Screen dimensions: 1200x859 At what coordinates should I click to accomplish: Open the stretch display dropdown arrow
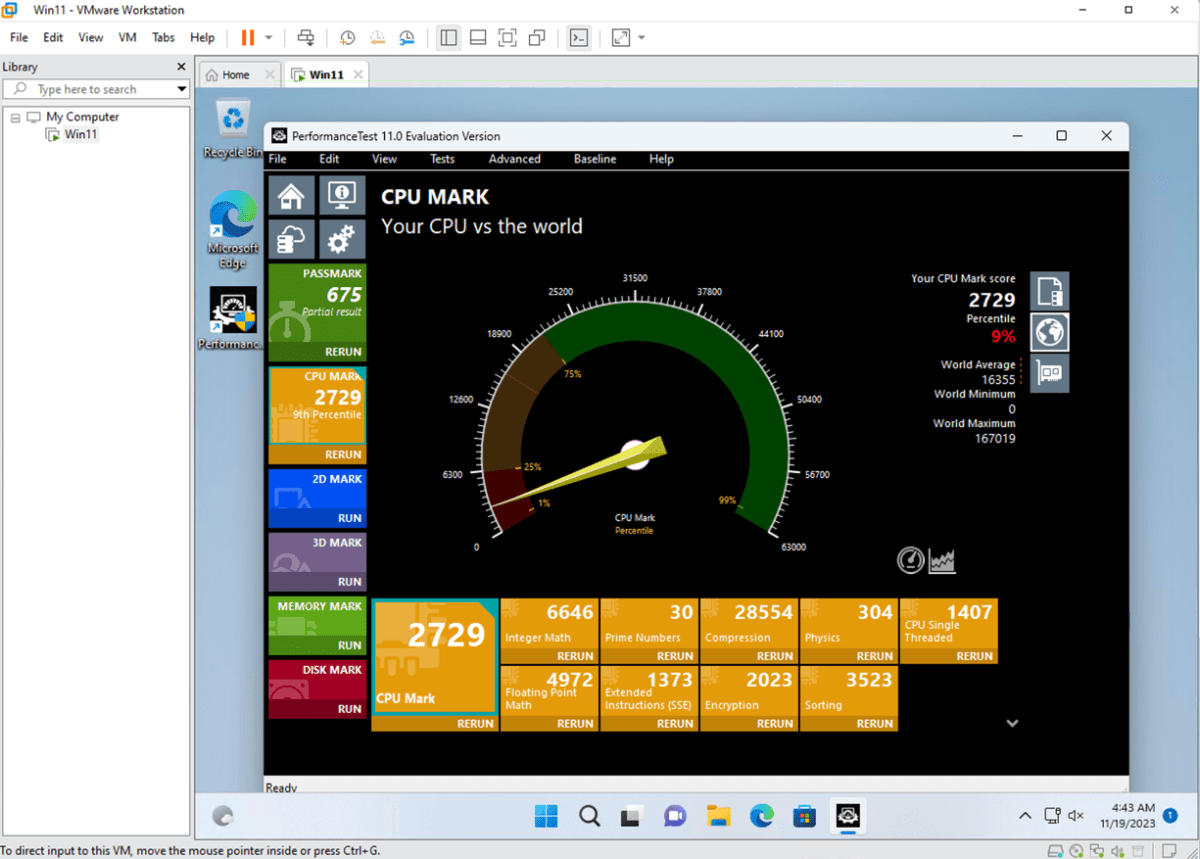pyautogui.click(x=641, y=38)
